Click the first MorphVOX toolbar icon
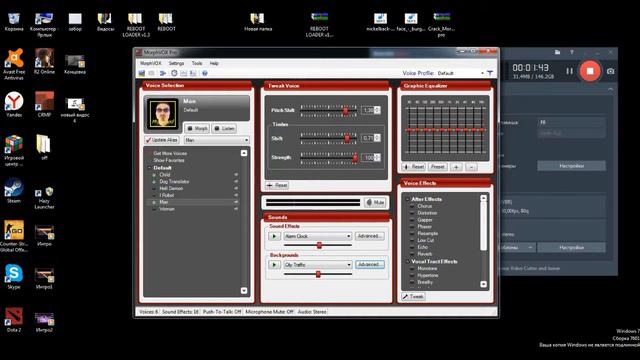Viewport: 640px width, 360px height. (x=142, y=73)
